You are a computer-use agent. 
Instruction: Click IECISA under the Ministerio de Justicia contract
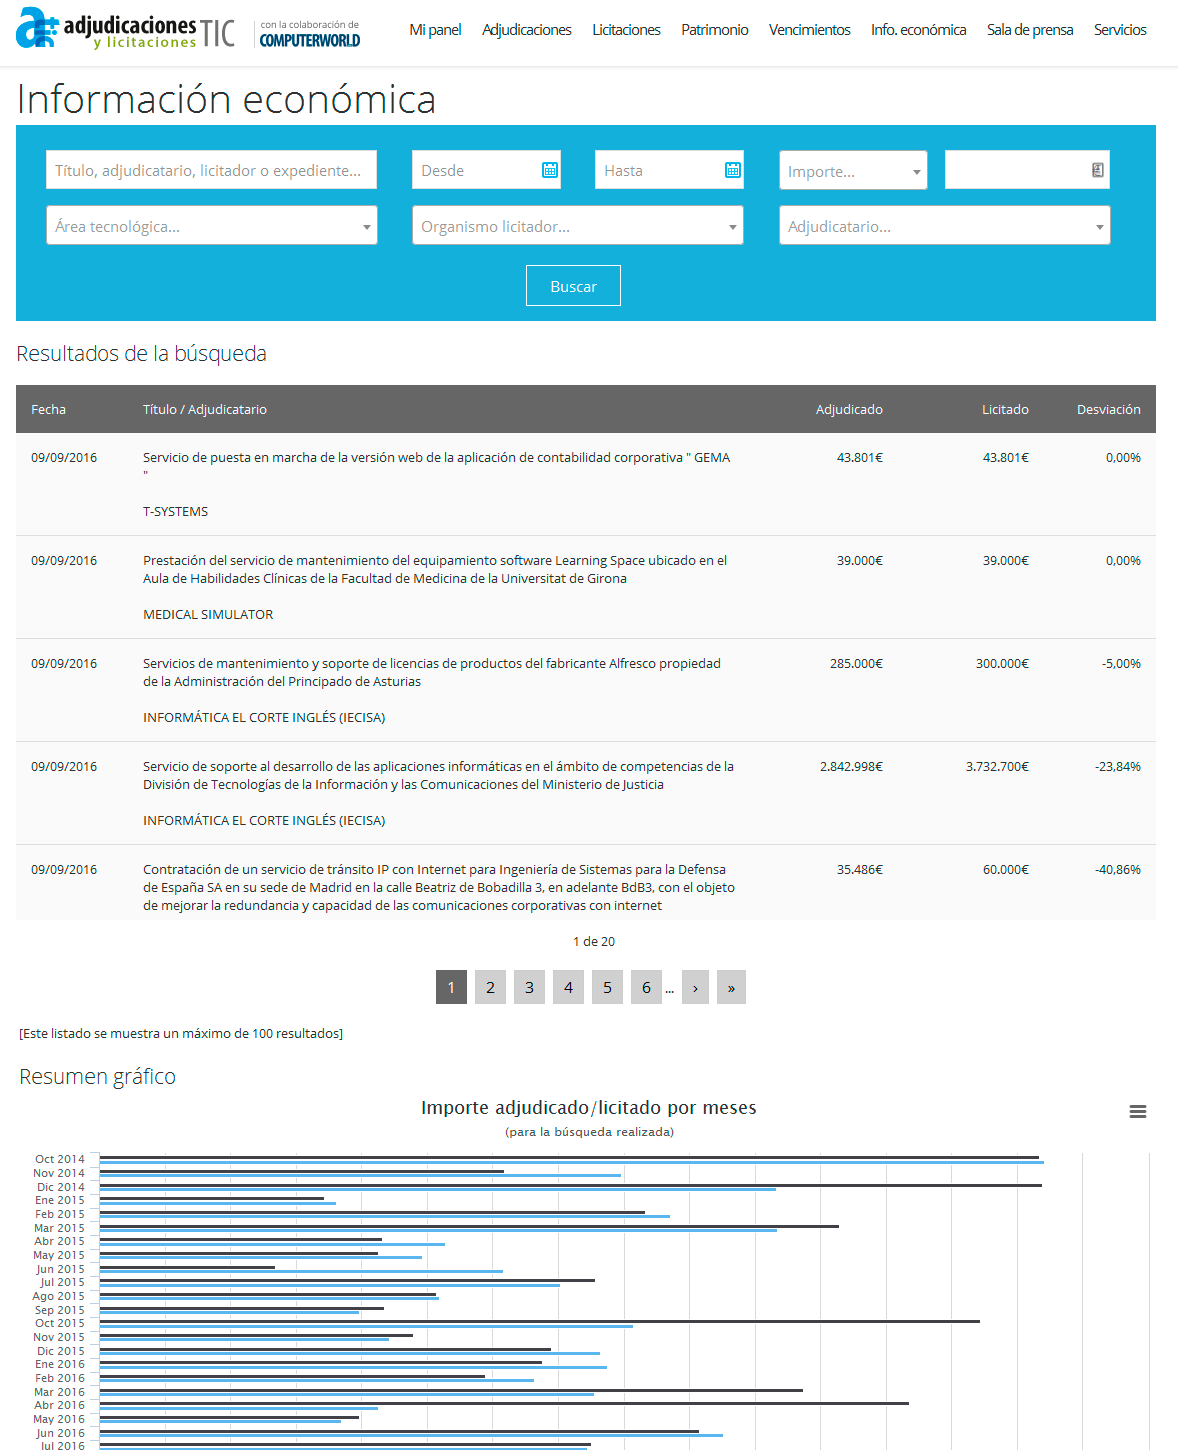coord(264,820)
